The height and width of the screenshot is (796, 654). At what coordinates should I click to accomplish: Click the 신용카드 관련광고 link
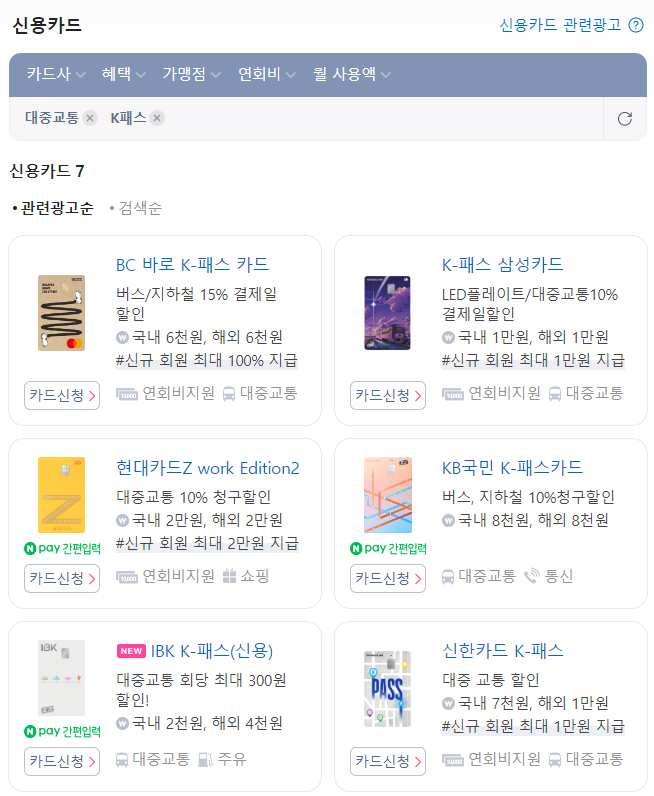[560, 25]
